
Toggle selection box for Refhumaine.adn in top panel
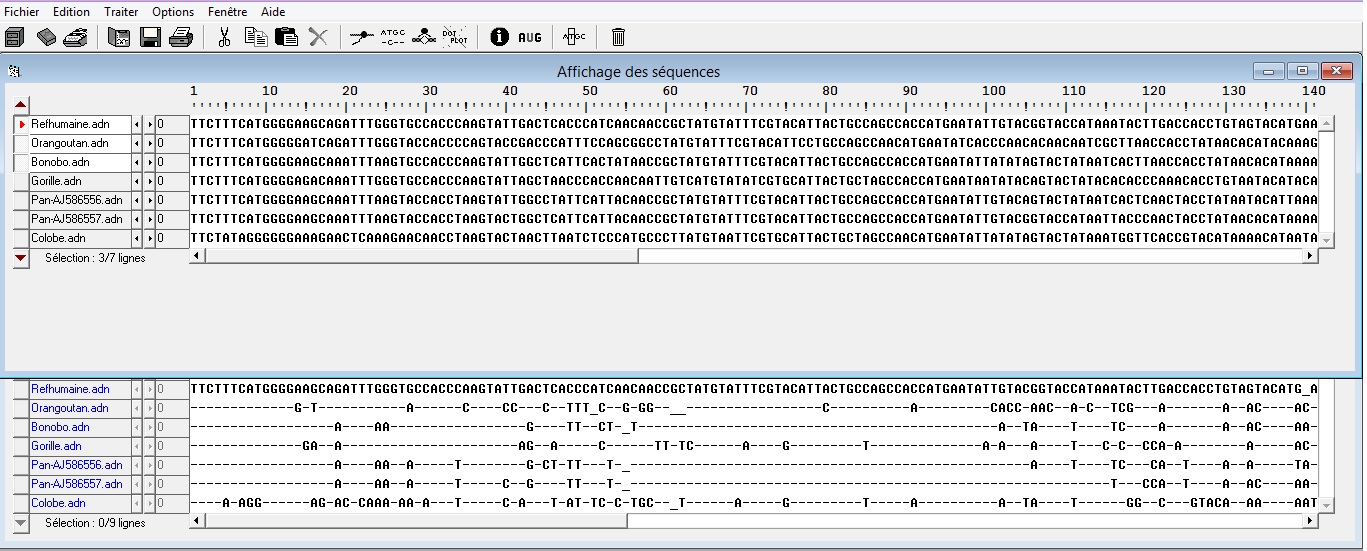tap(21, 124)
